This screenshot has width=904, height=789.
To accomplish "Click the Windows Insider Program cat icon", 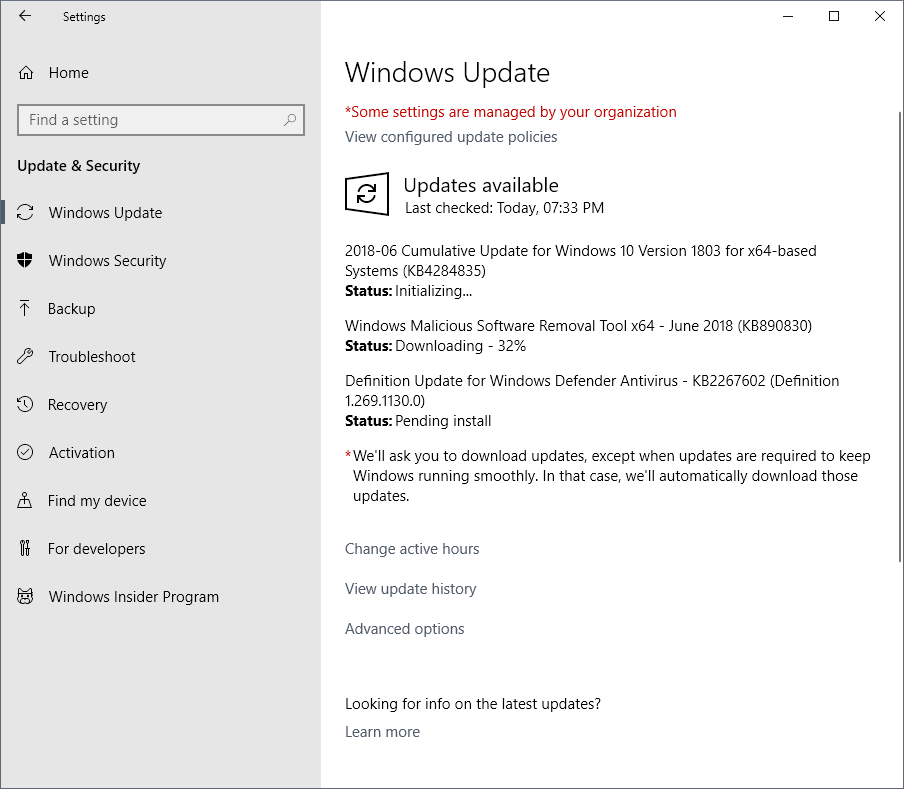I will click(x=25, y=596).
